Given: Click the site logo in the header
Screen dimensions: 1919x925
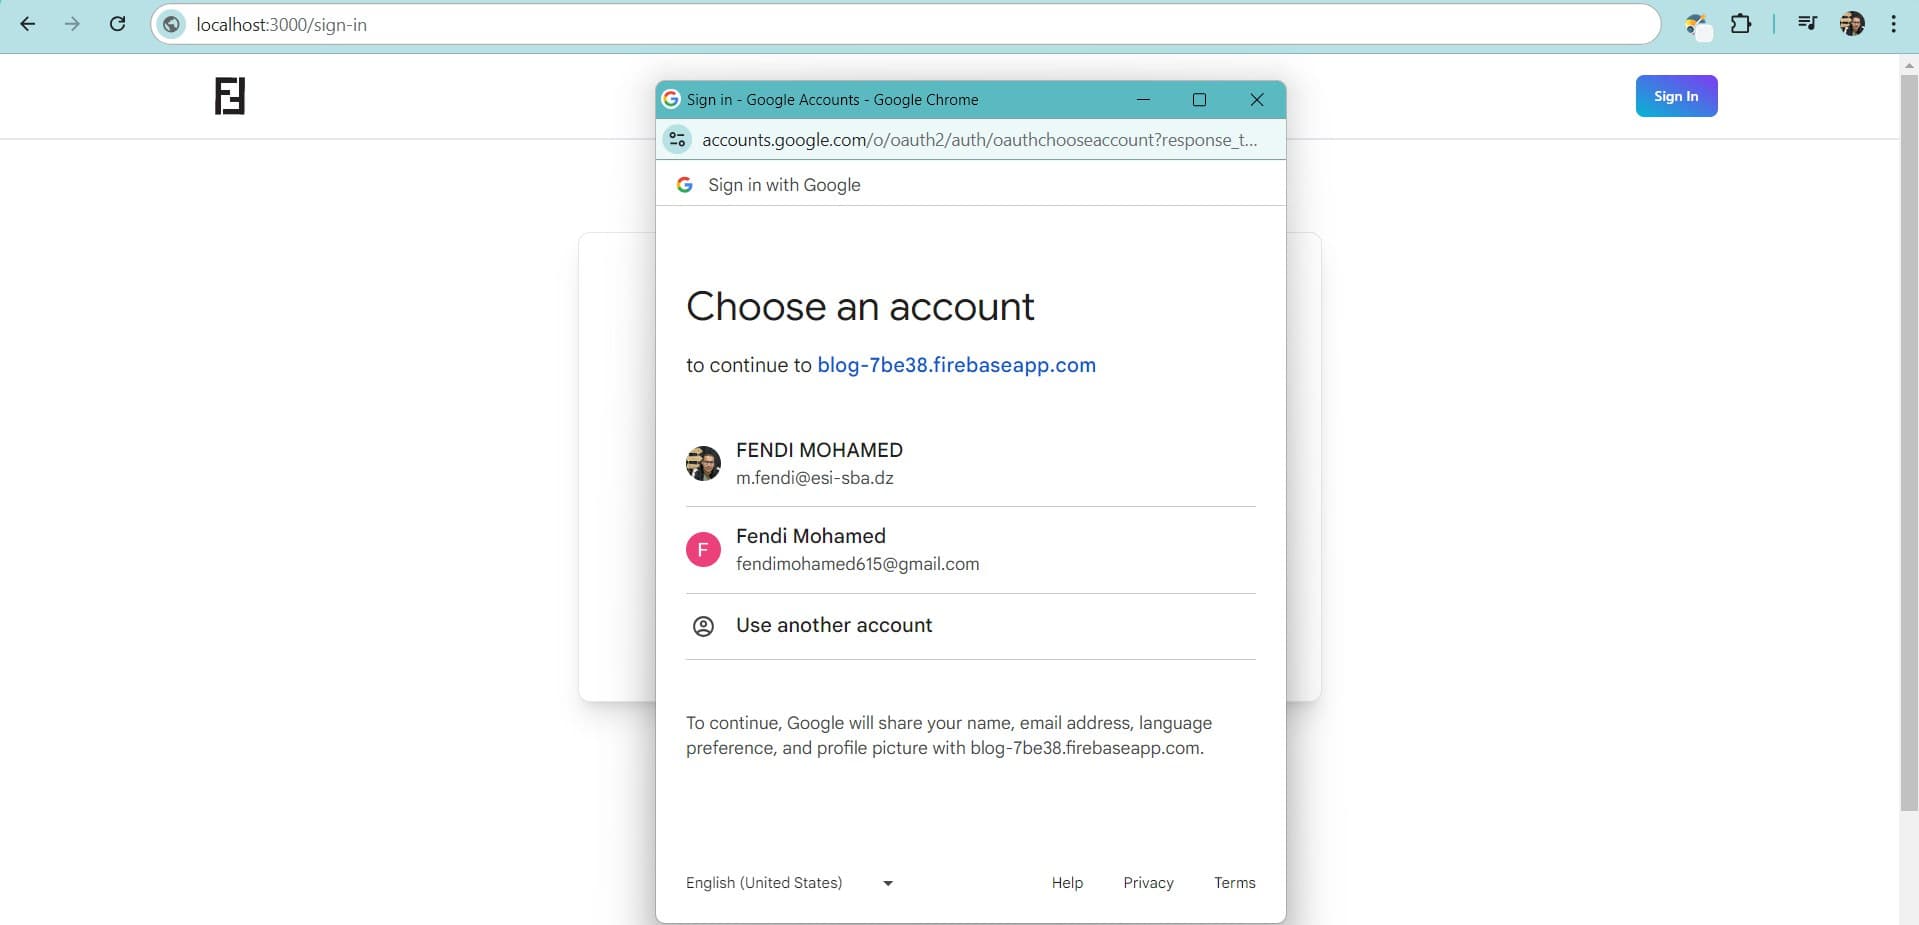Looking at the screenshot, I should click(230, 96).
